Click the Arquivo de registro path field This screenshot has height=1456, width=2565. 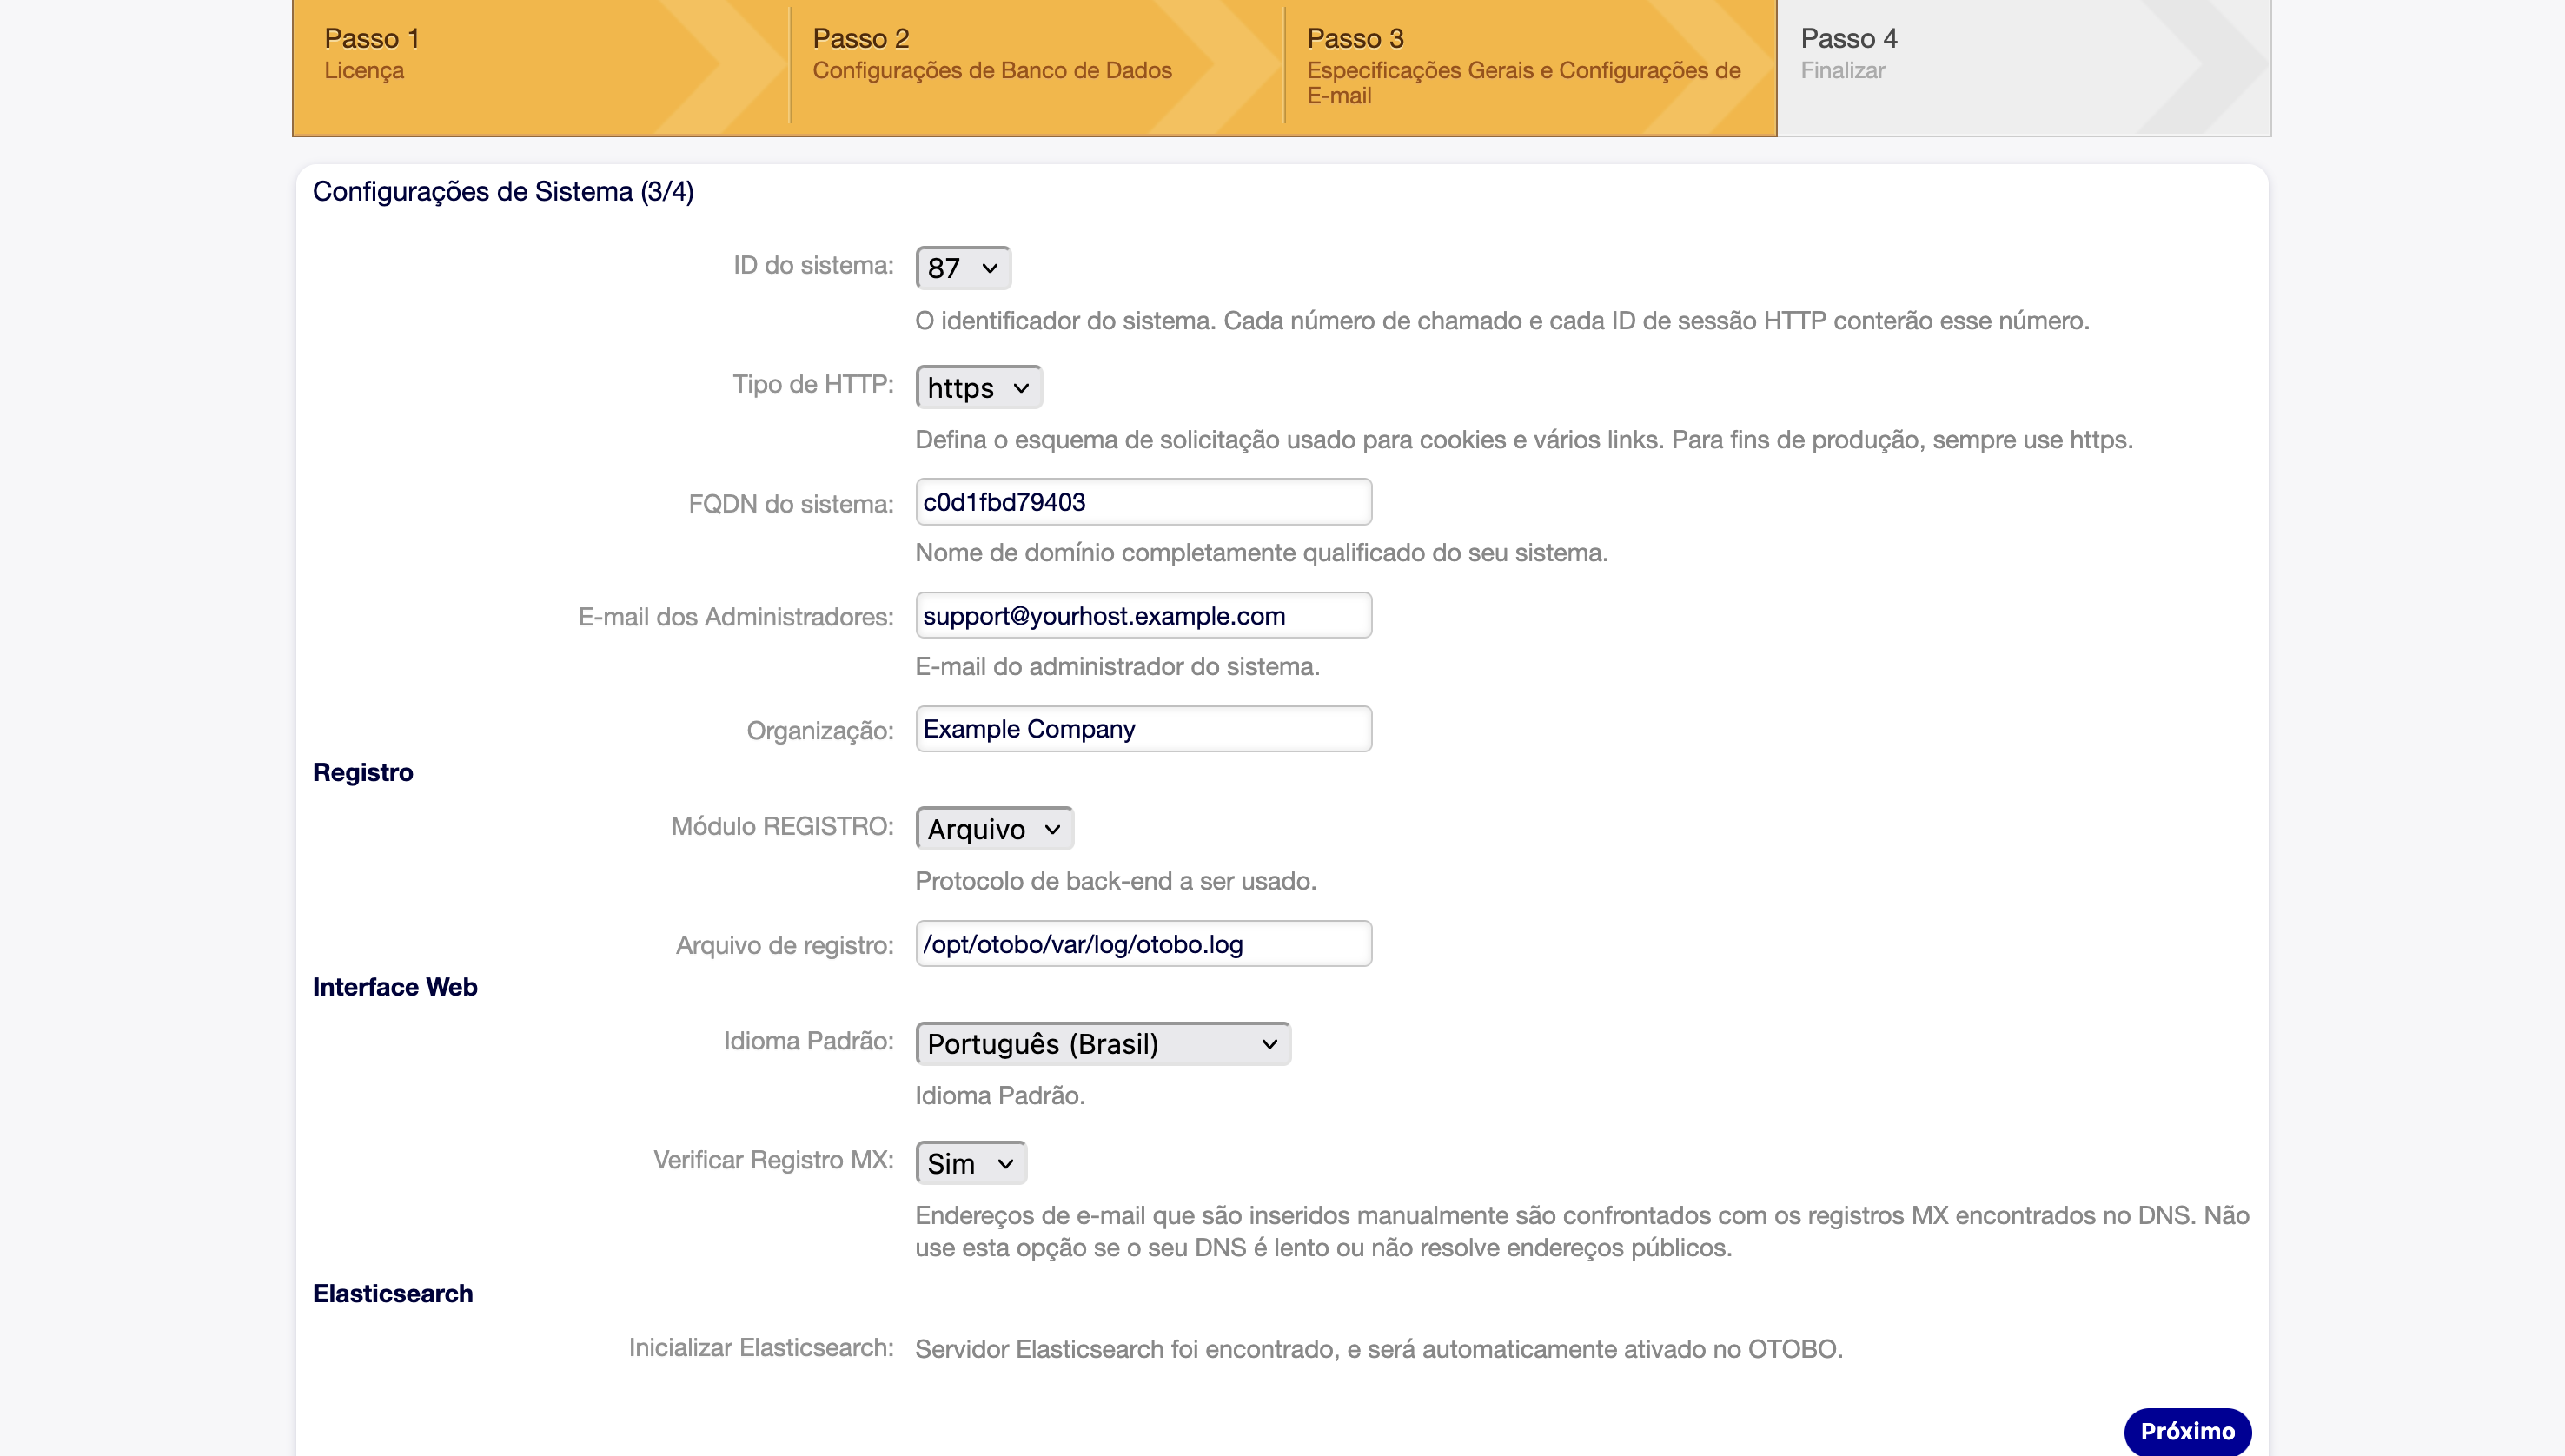[1142, 944]
